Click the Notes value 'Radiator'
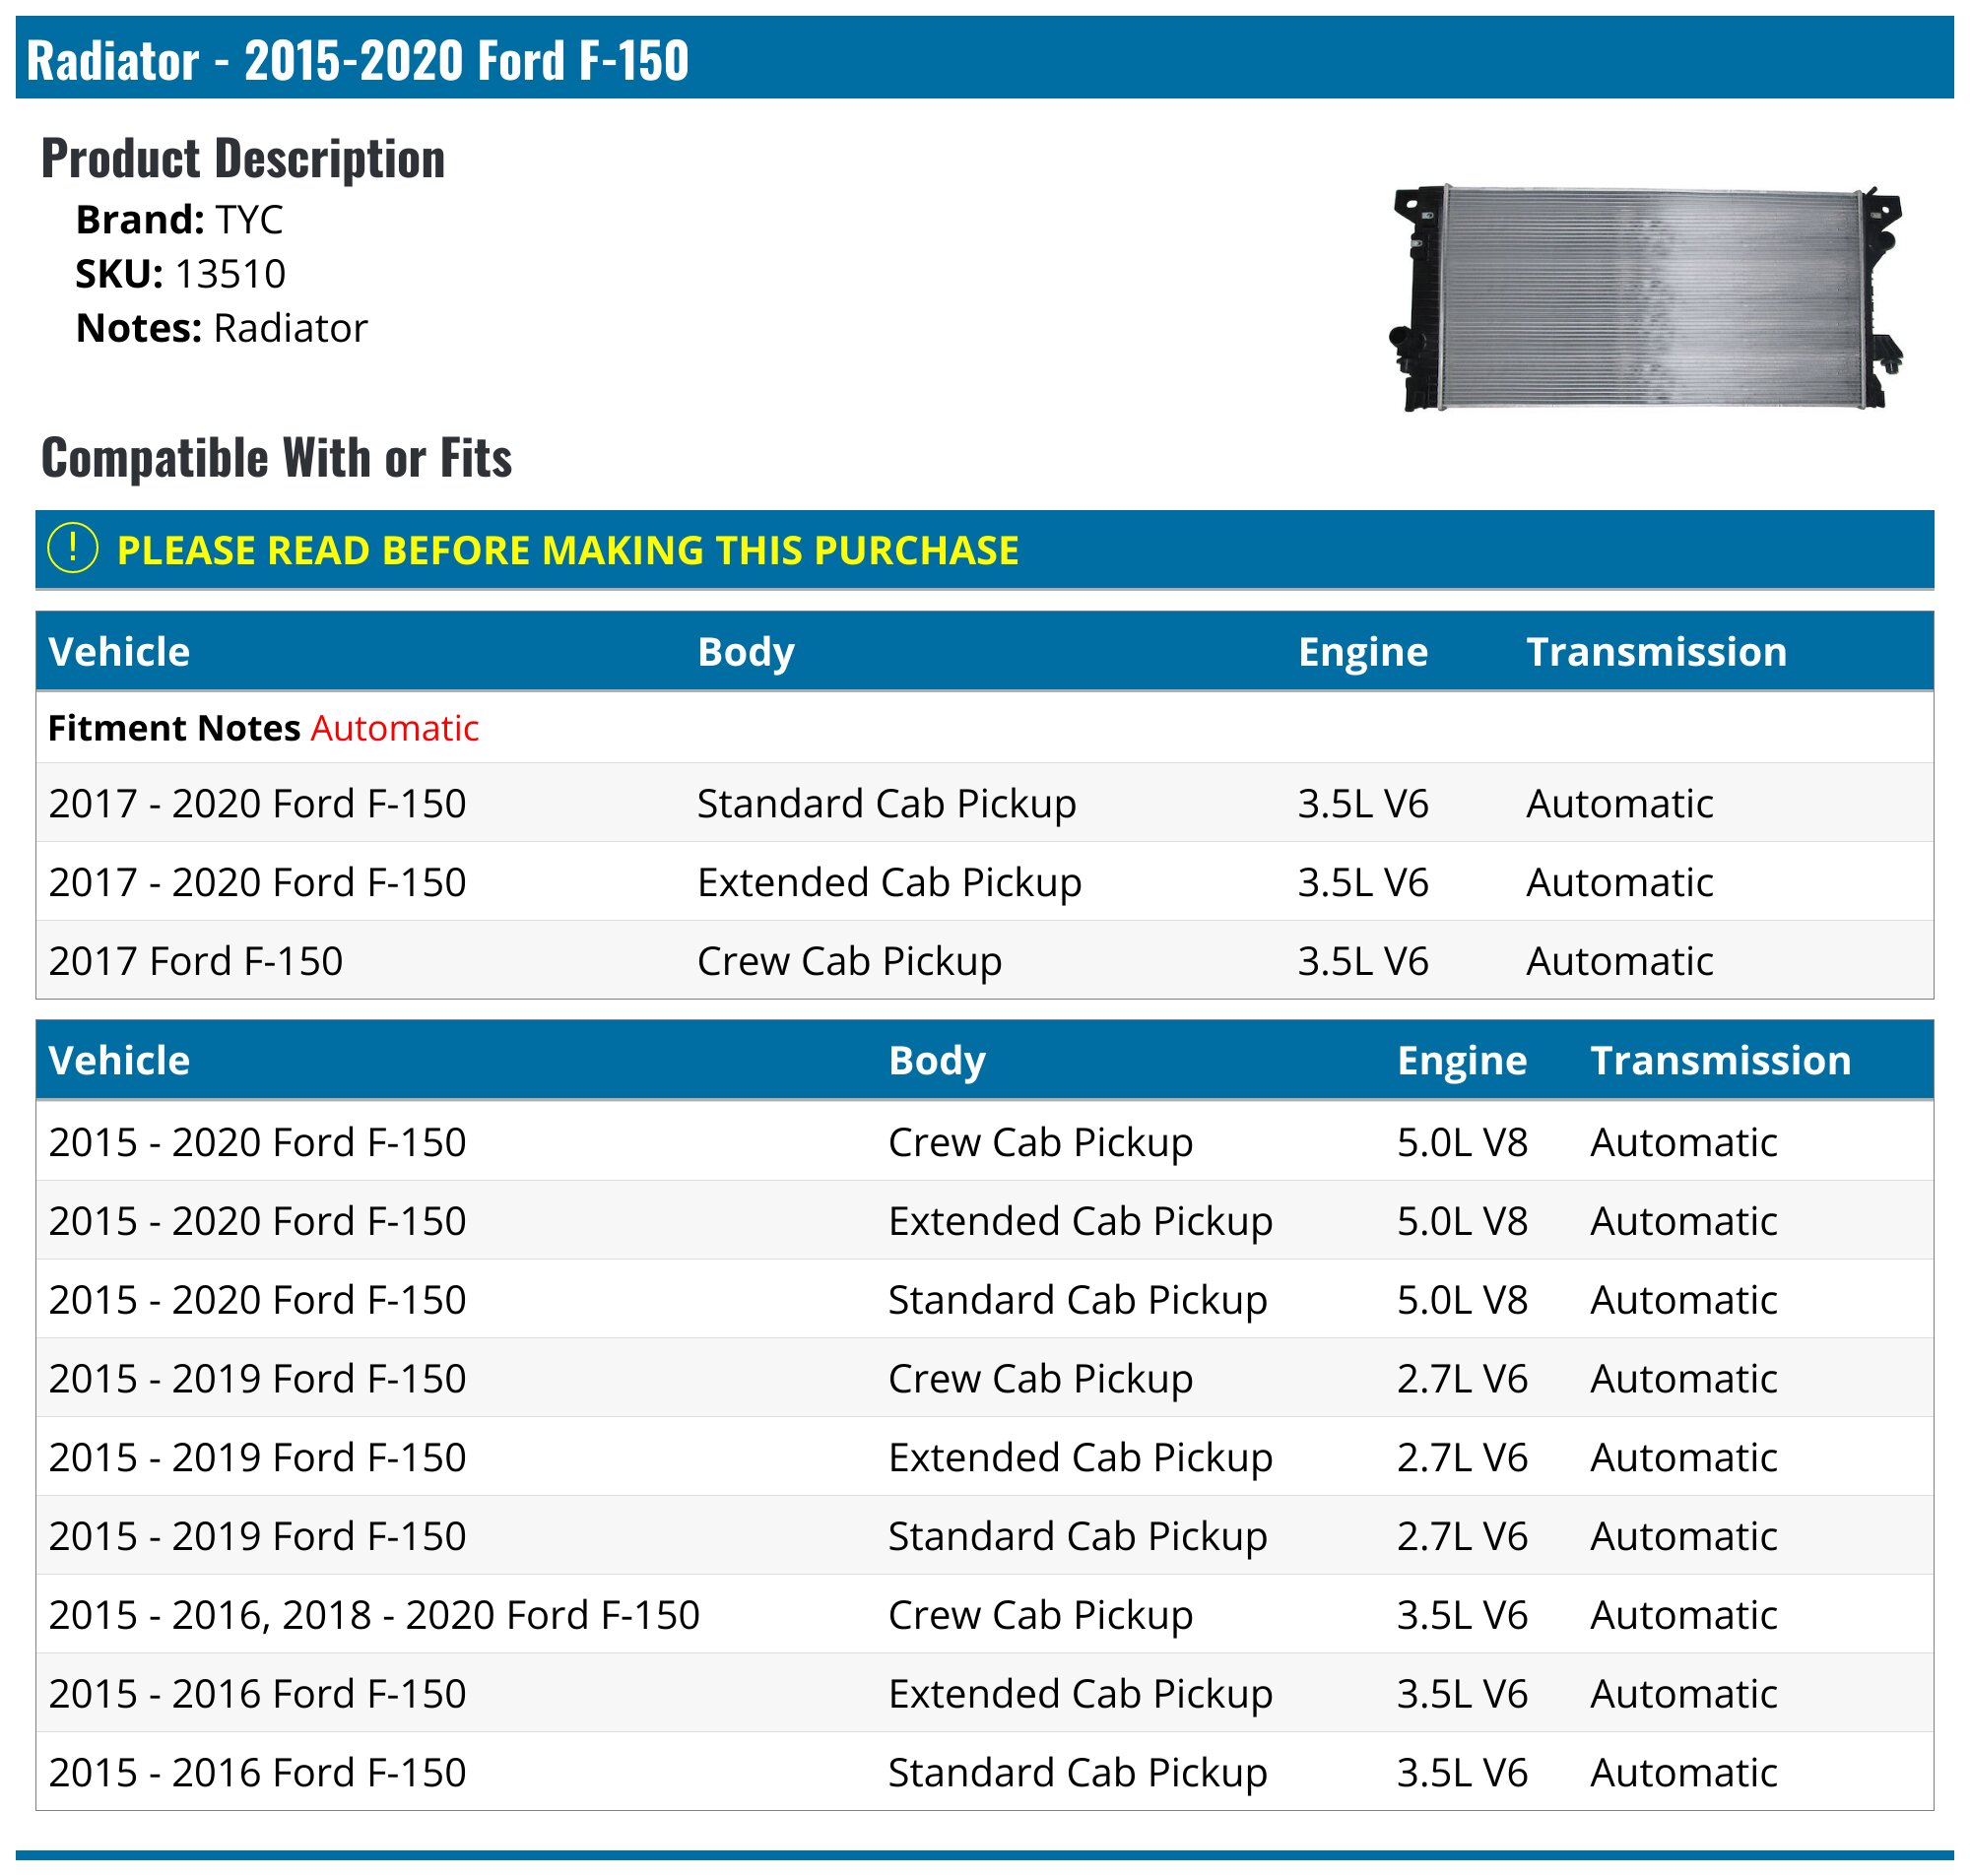The height and width of the screenshot is (1876, 1970). (x=290, y=329)
